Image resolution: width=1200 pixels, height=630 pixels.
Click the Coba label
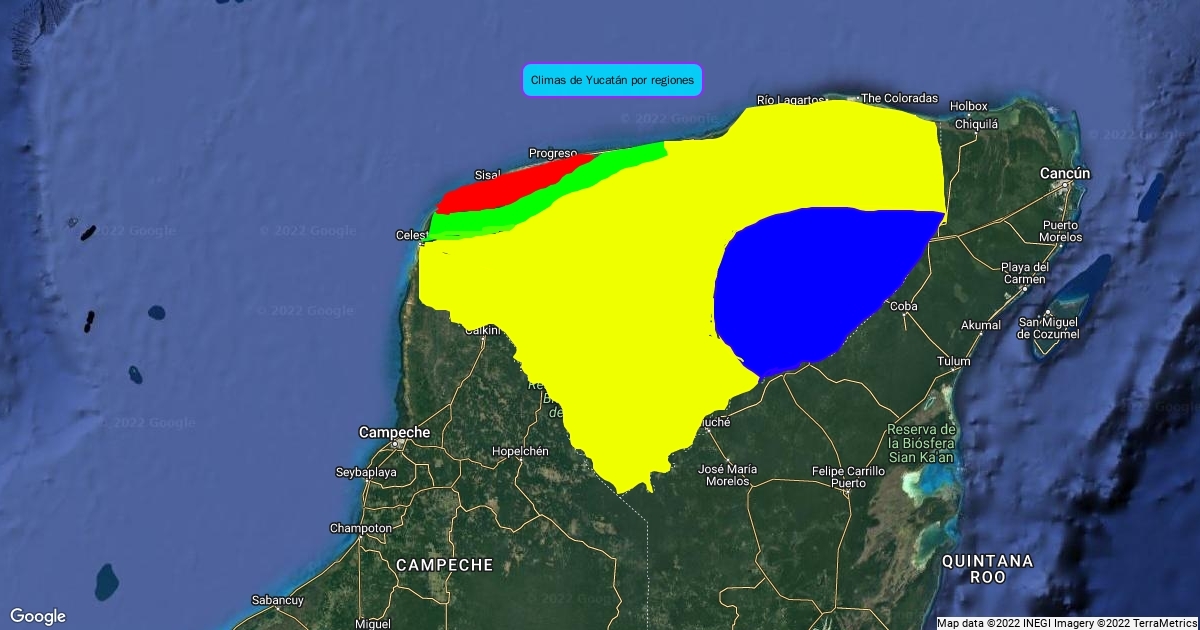point(904,306)
